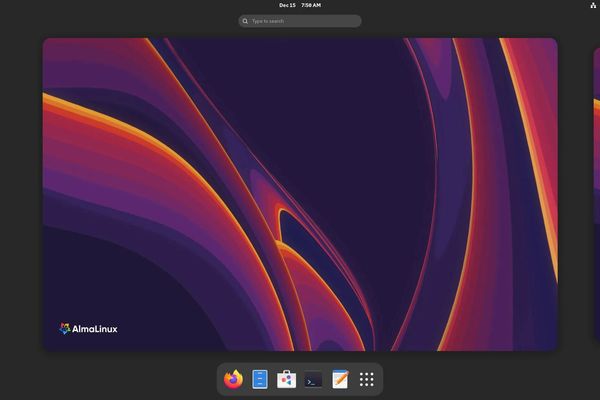Click empty dark area left of the dock
This screenshot has width=600, height=400.
pyautogui.click(x=120, y=378)
